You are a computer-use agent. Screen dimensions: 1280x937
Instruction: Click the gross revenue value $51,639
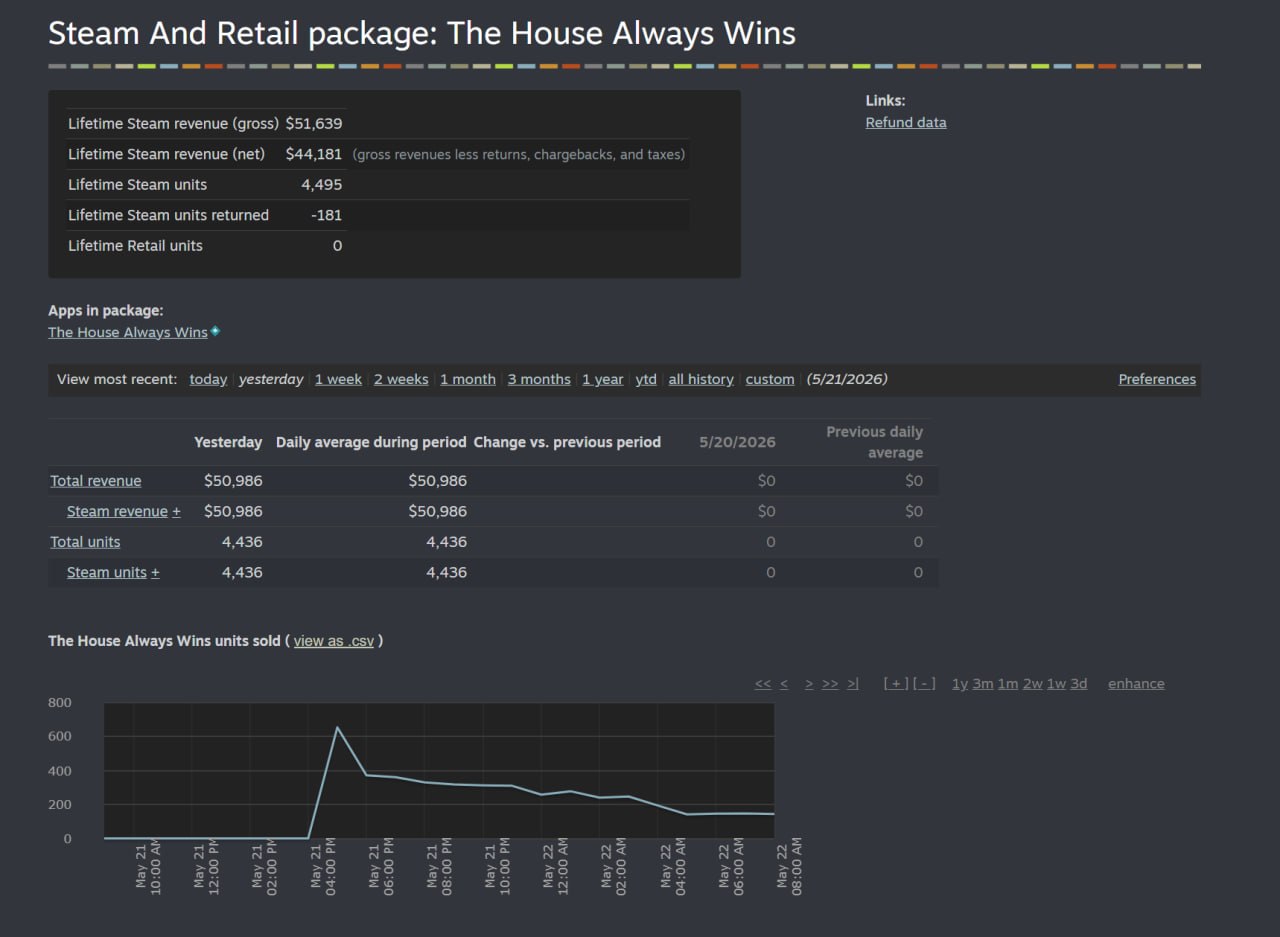(x=314, y=124)
